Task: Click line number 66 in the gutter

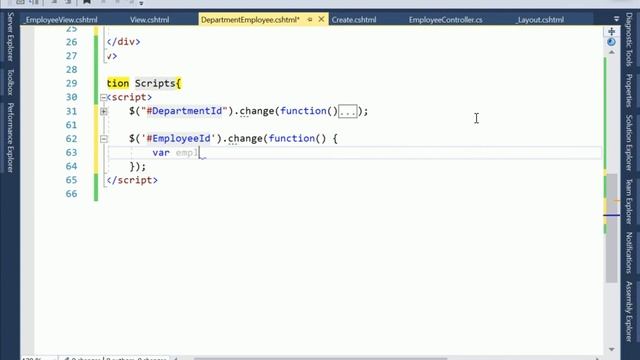Action: 71,194
